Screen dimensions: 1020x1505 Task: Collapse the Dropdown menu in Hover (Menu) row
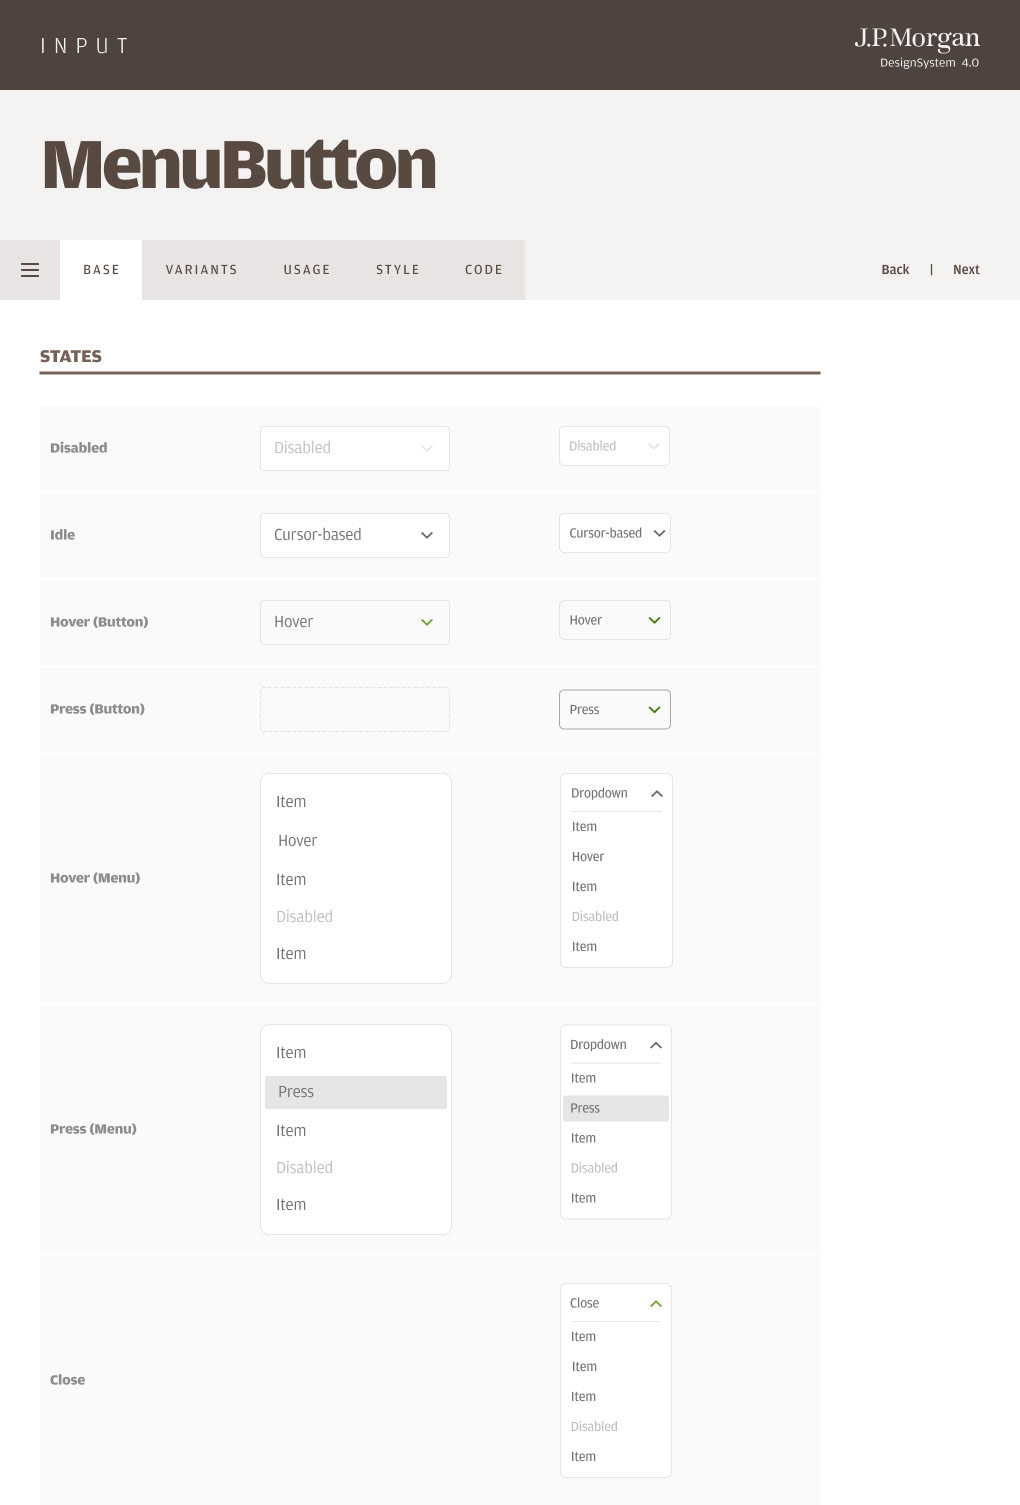pos(657,794)
